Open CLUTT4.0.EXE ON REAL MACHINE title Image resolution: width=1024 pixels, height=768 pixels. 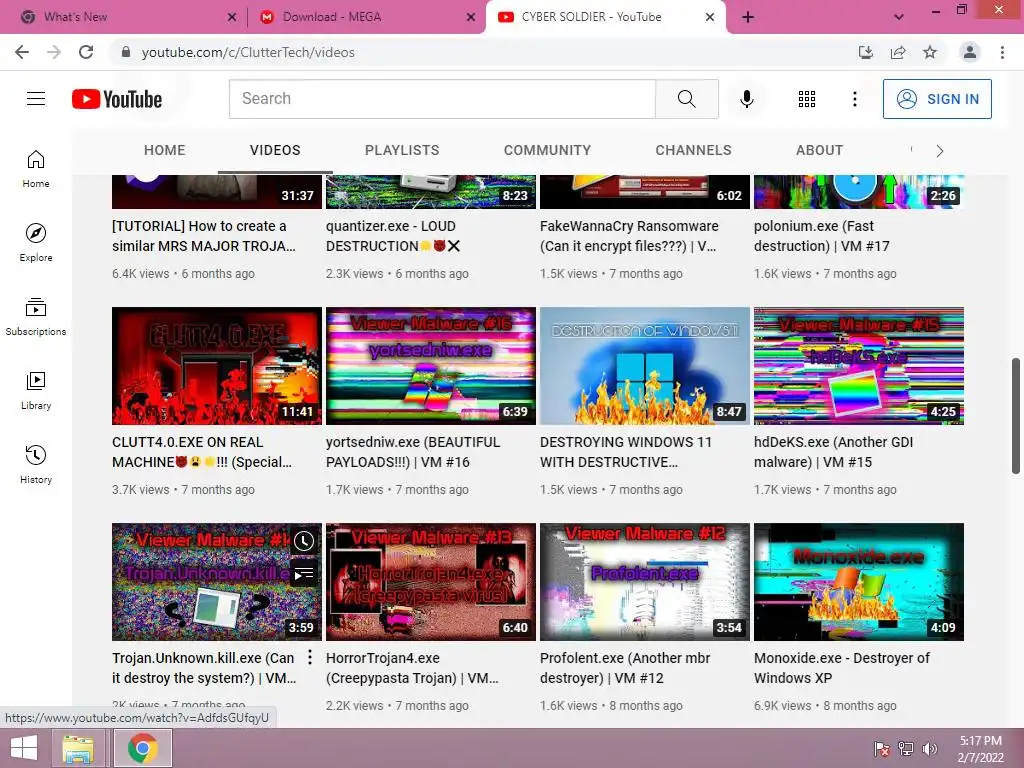click(x=202, y=452)
